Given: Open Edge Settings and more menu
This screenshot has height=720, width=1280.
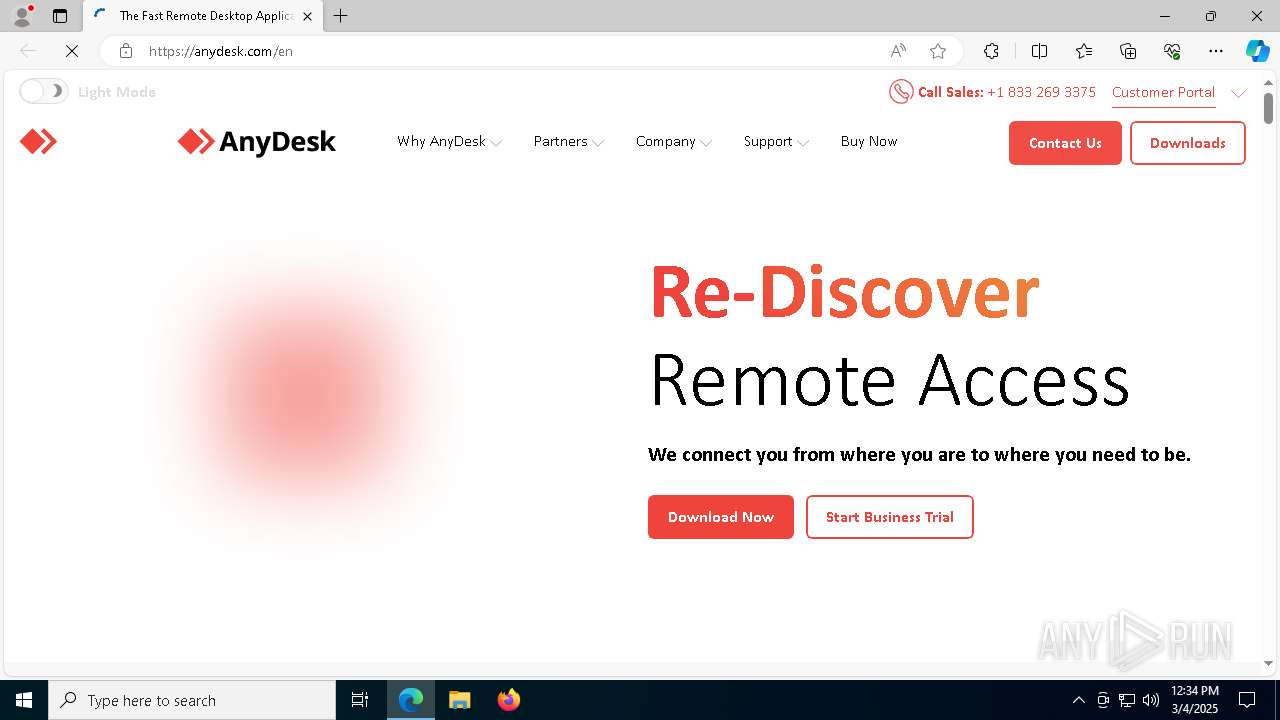Looking at the screenshot, I should (x=1216, y=51).
